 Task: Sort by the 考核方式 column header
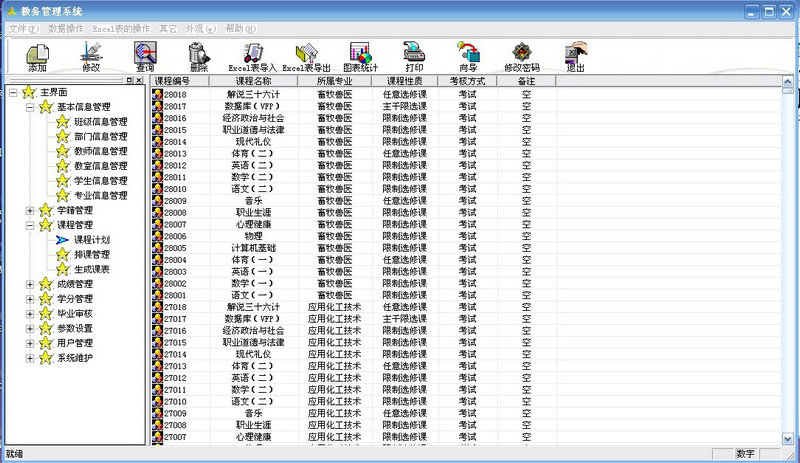click(x=467, y=81)
